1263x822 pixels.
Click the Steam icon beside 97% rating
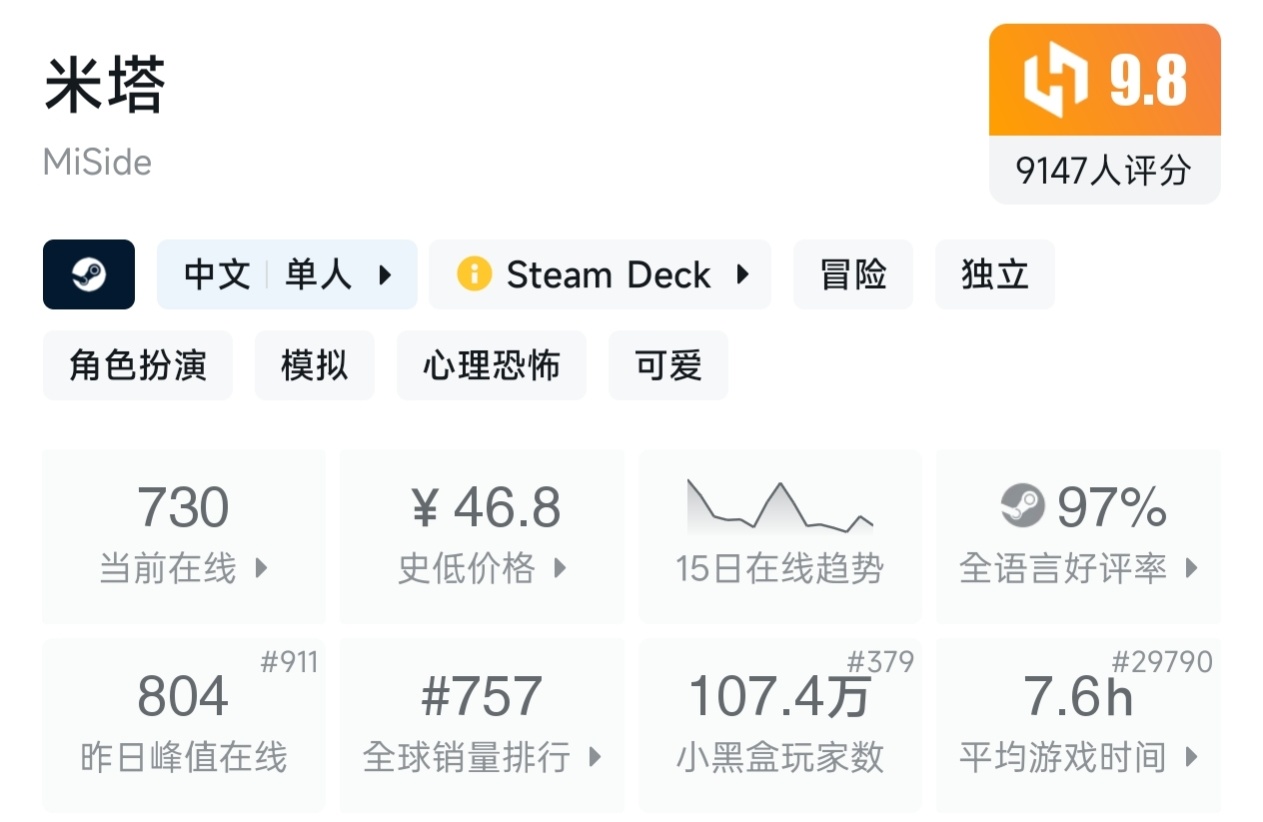[1022, 506]
